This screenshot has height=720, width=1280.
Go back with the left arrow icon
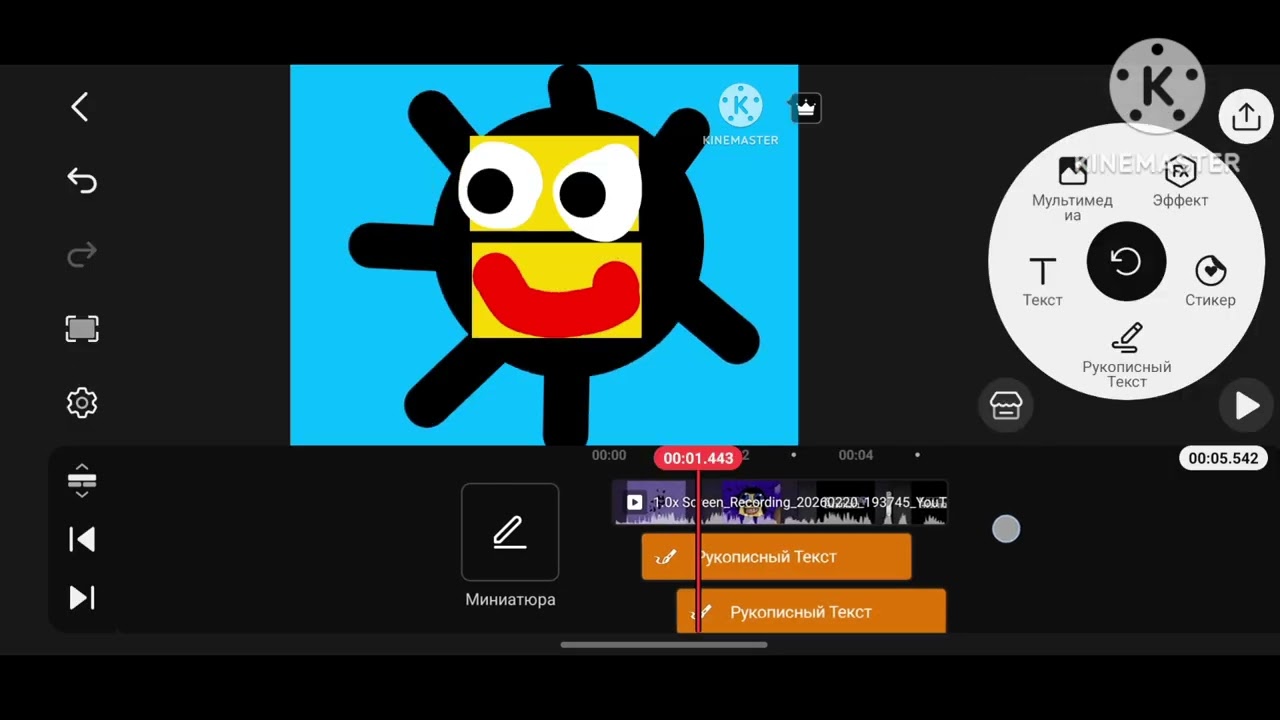(80, 107)
